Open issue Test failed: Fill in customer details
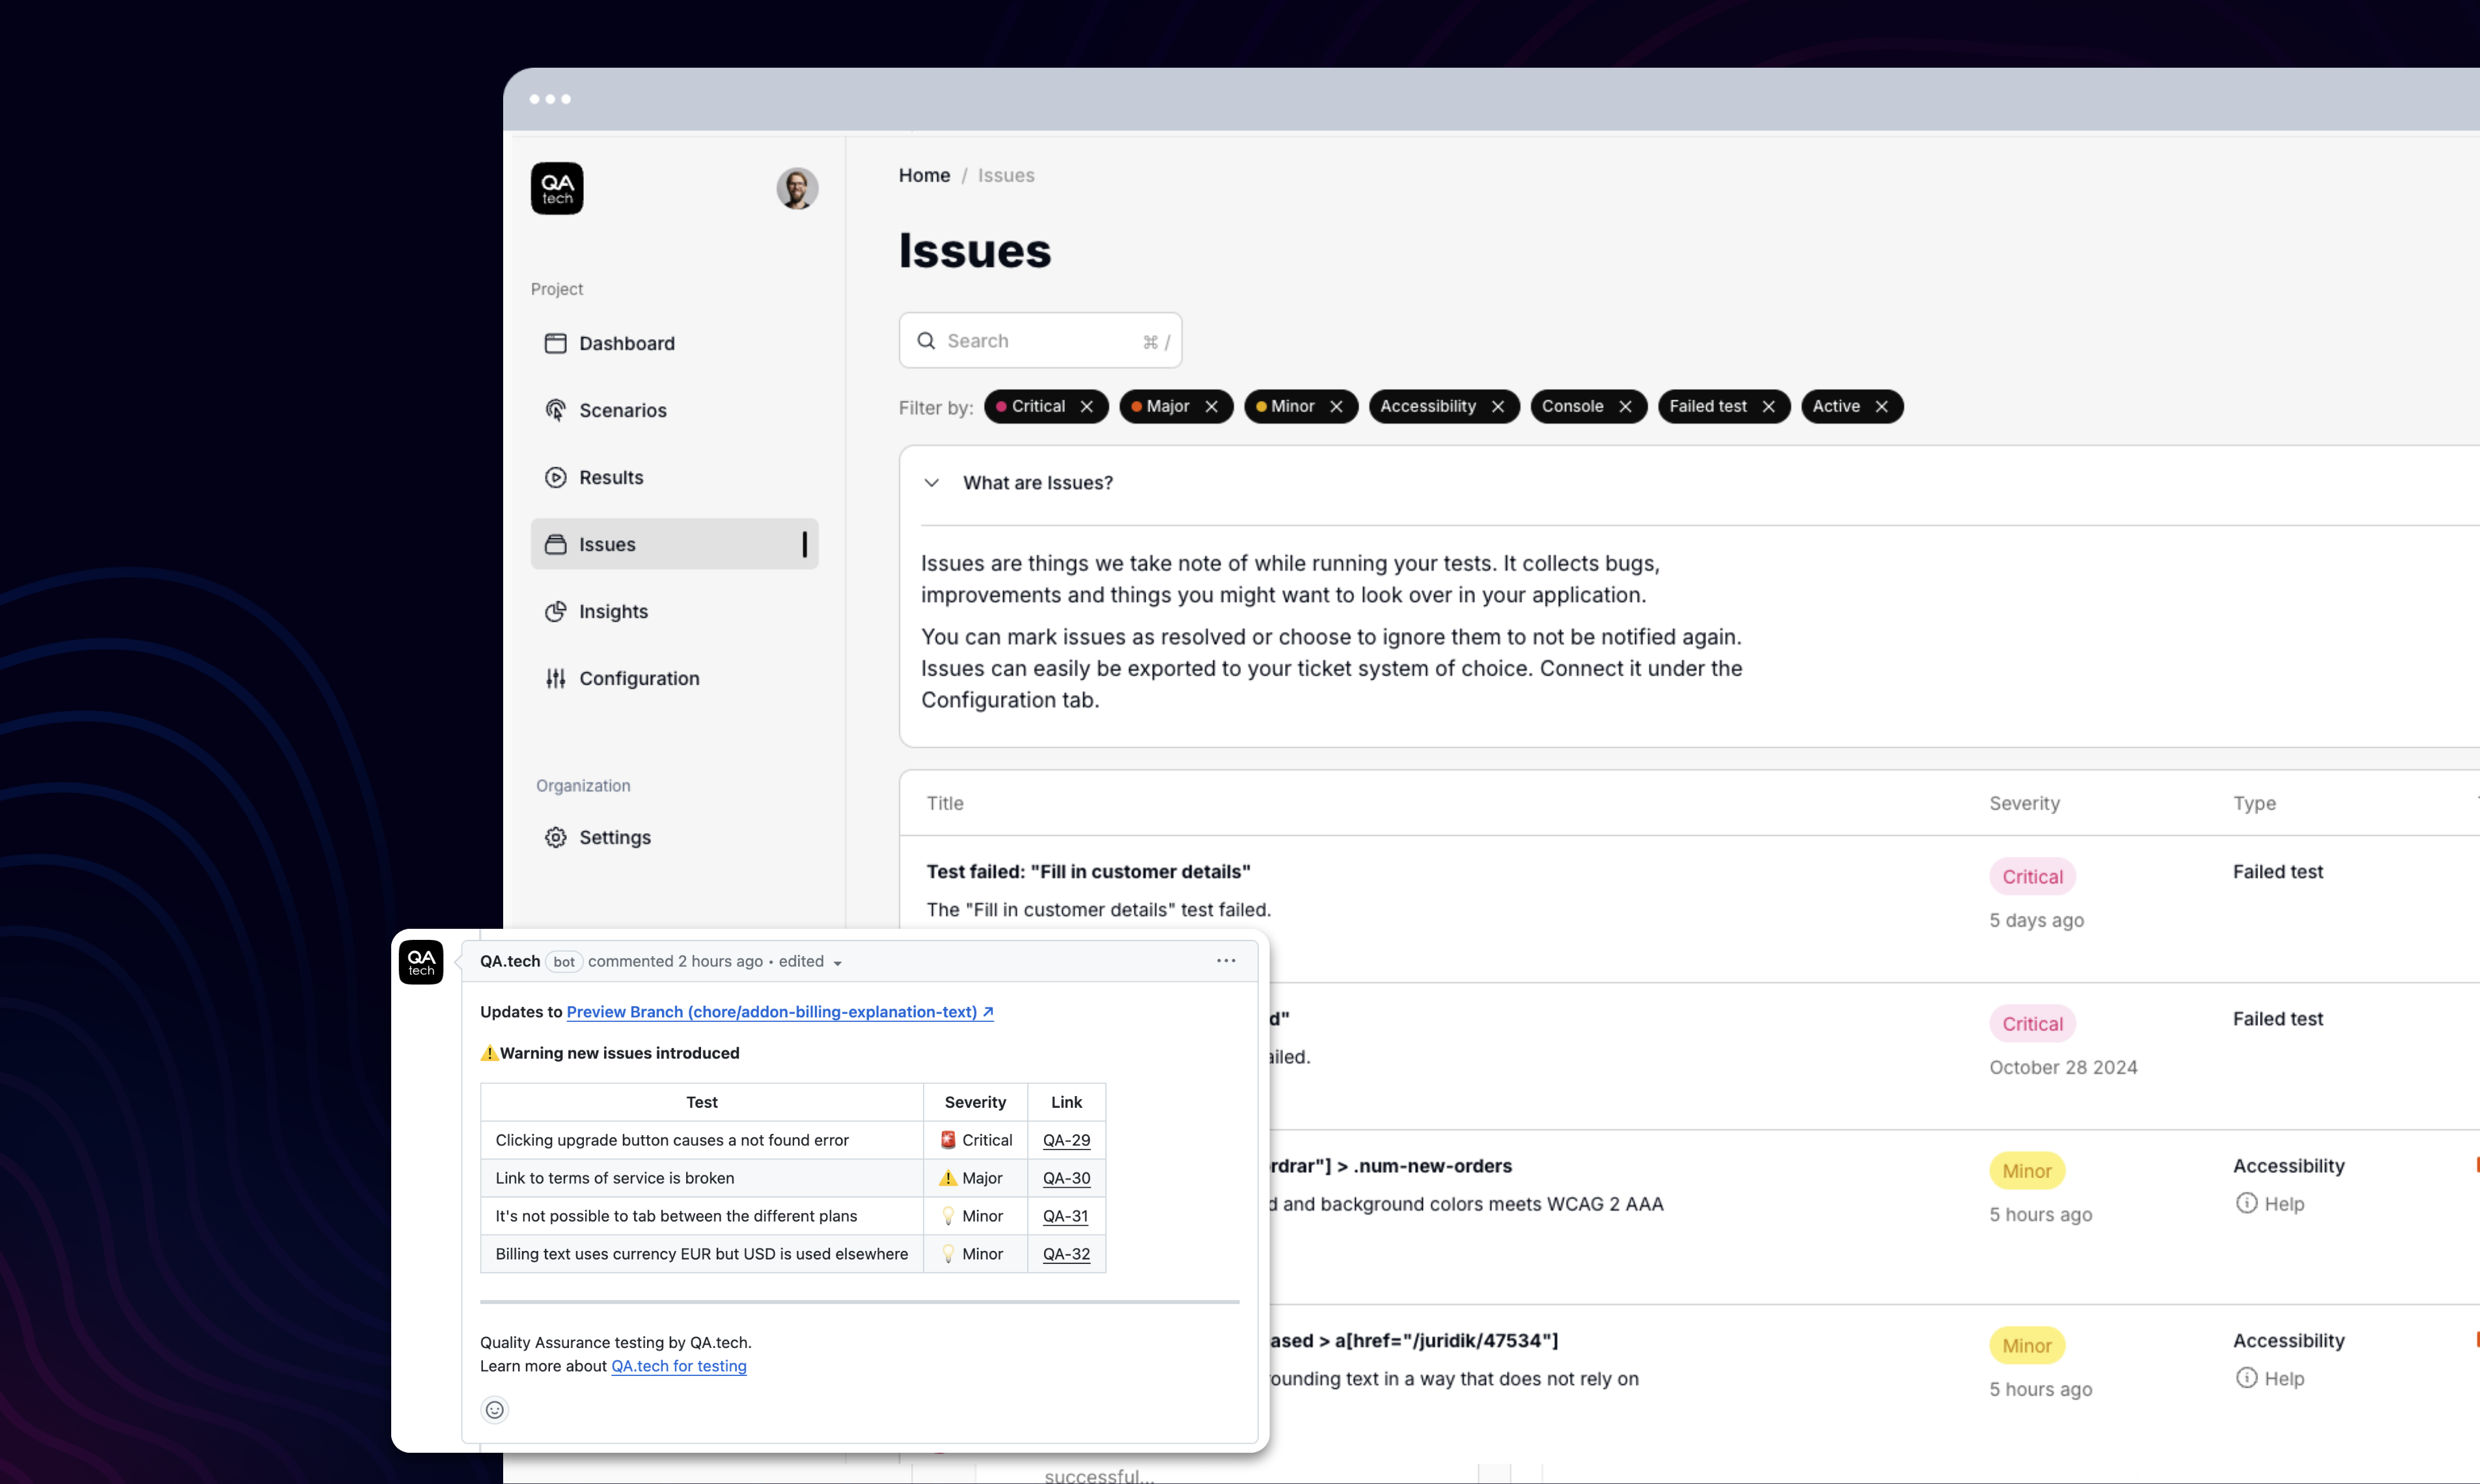Screen dimensions: 2480x1484 pos(1088,871)
